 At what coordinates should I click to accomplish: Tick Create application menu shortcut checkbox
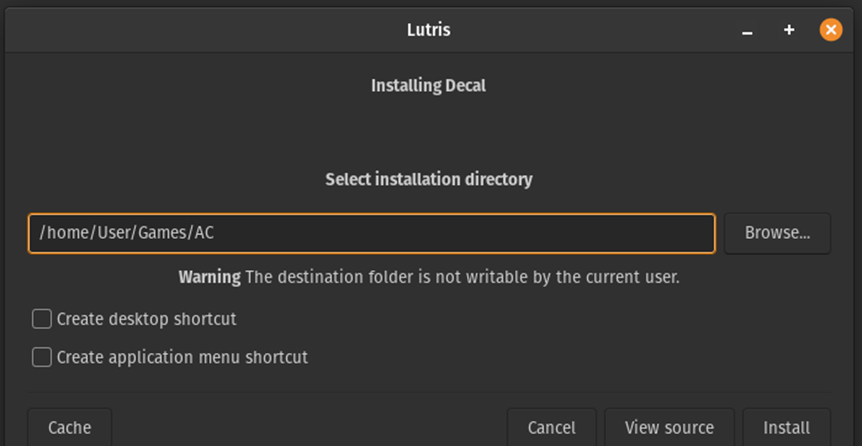pos(42,357)
